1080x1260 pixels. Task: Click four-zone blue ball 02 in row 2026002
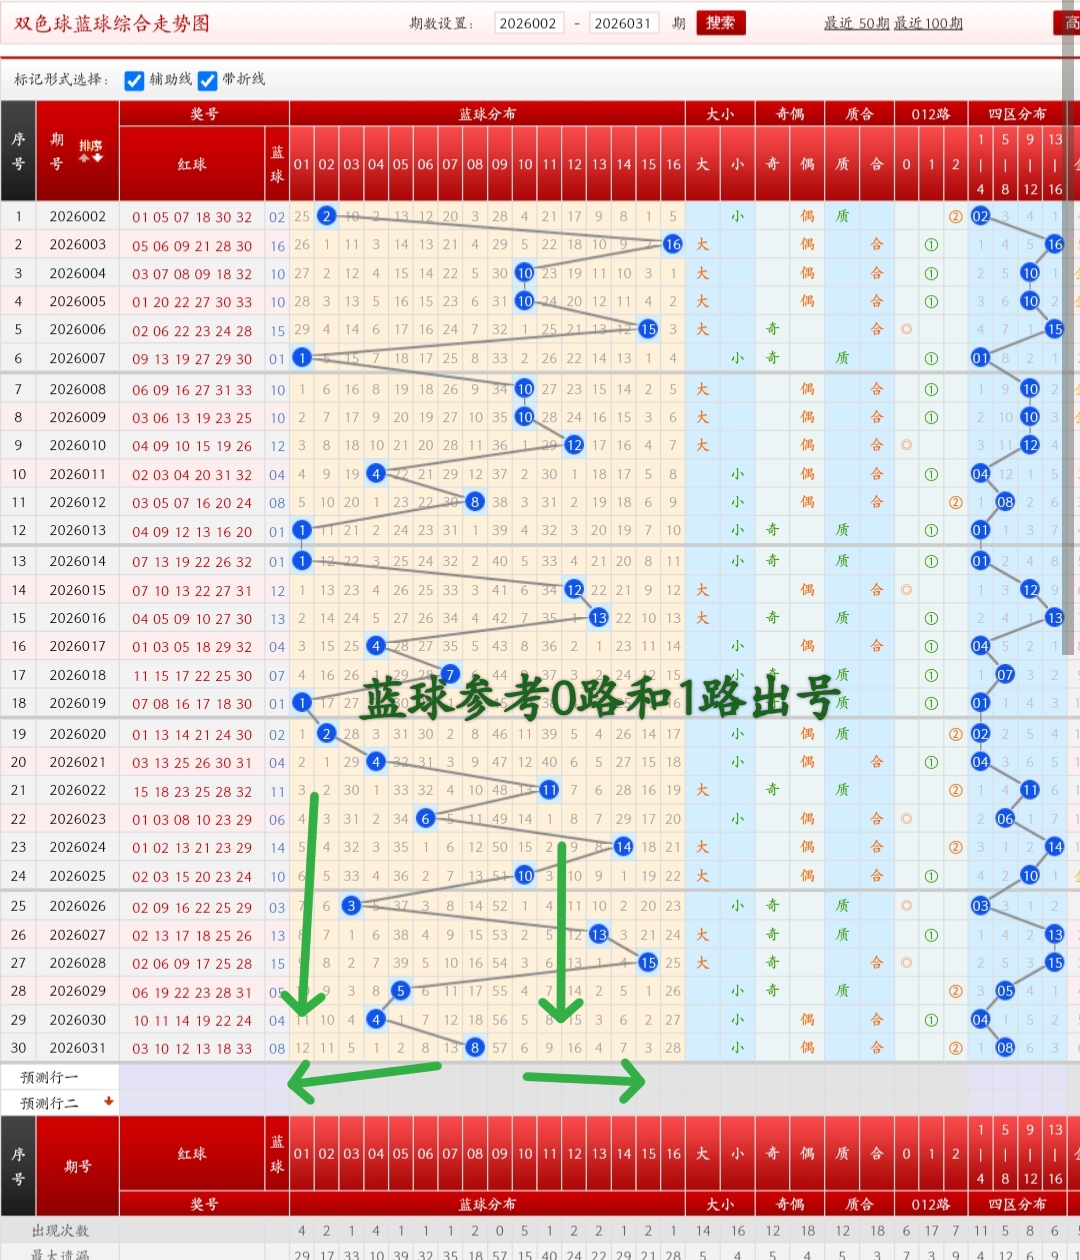click(x=980, y=215)
